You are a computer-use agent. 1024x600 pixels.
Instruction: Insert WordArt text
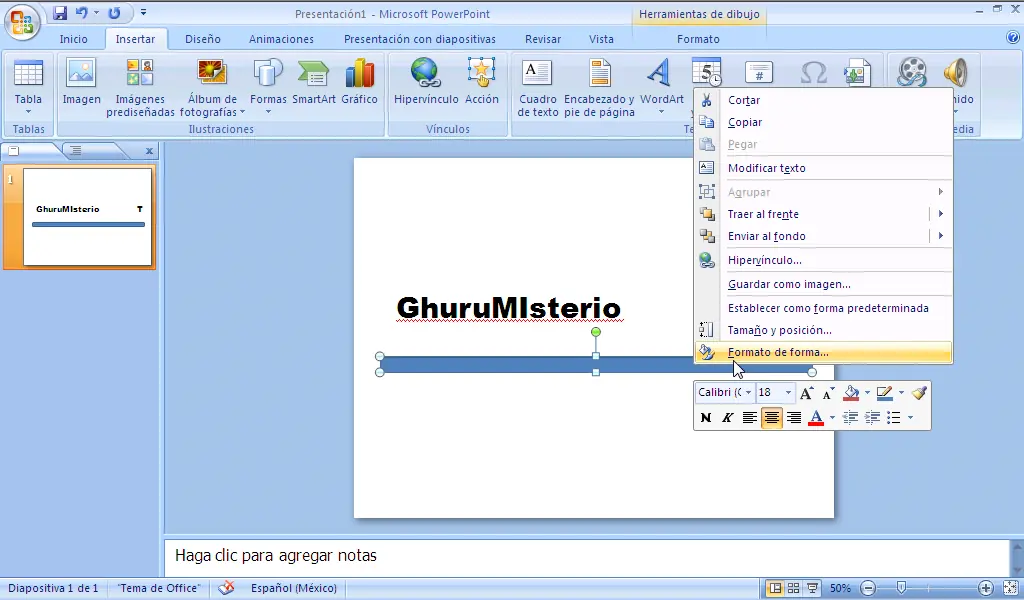coord(662,86)
